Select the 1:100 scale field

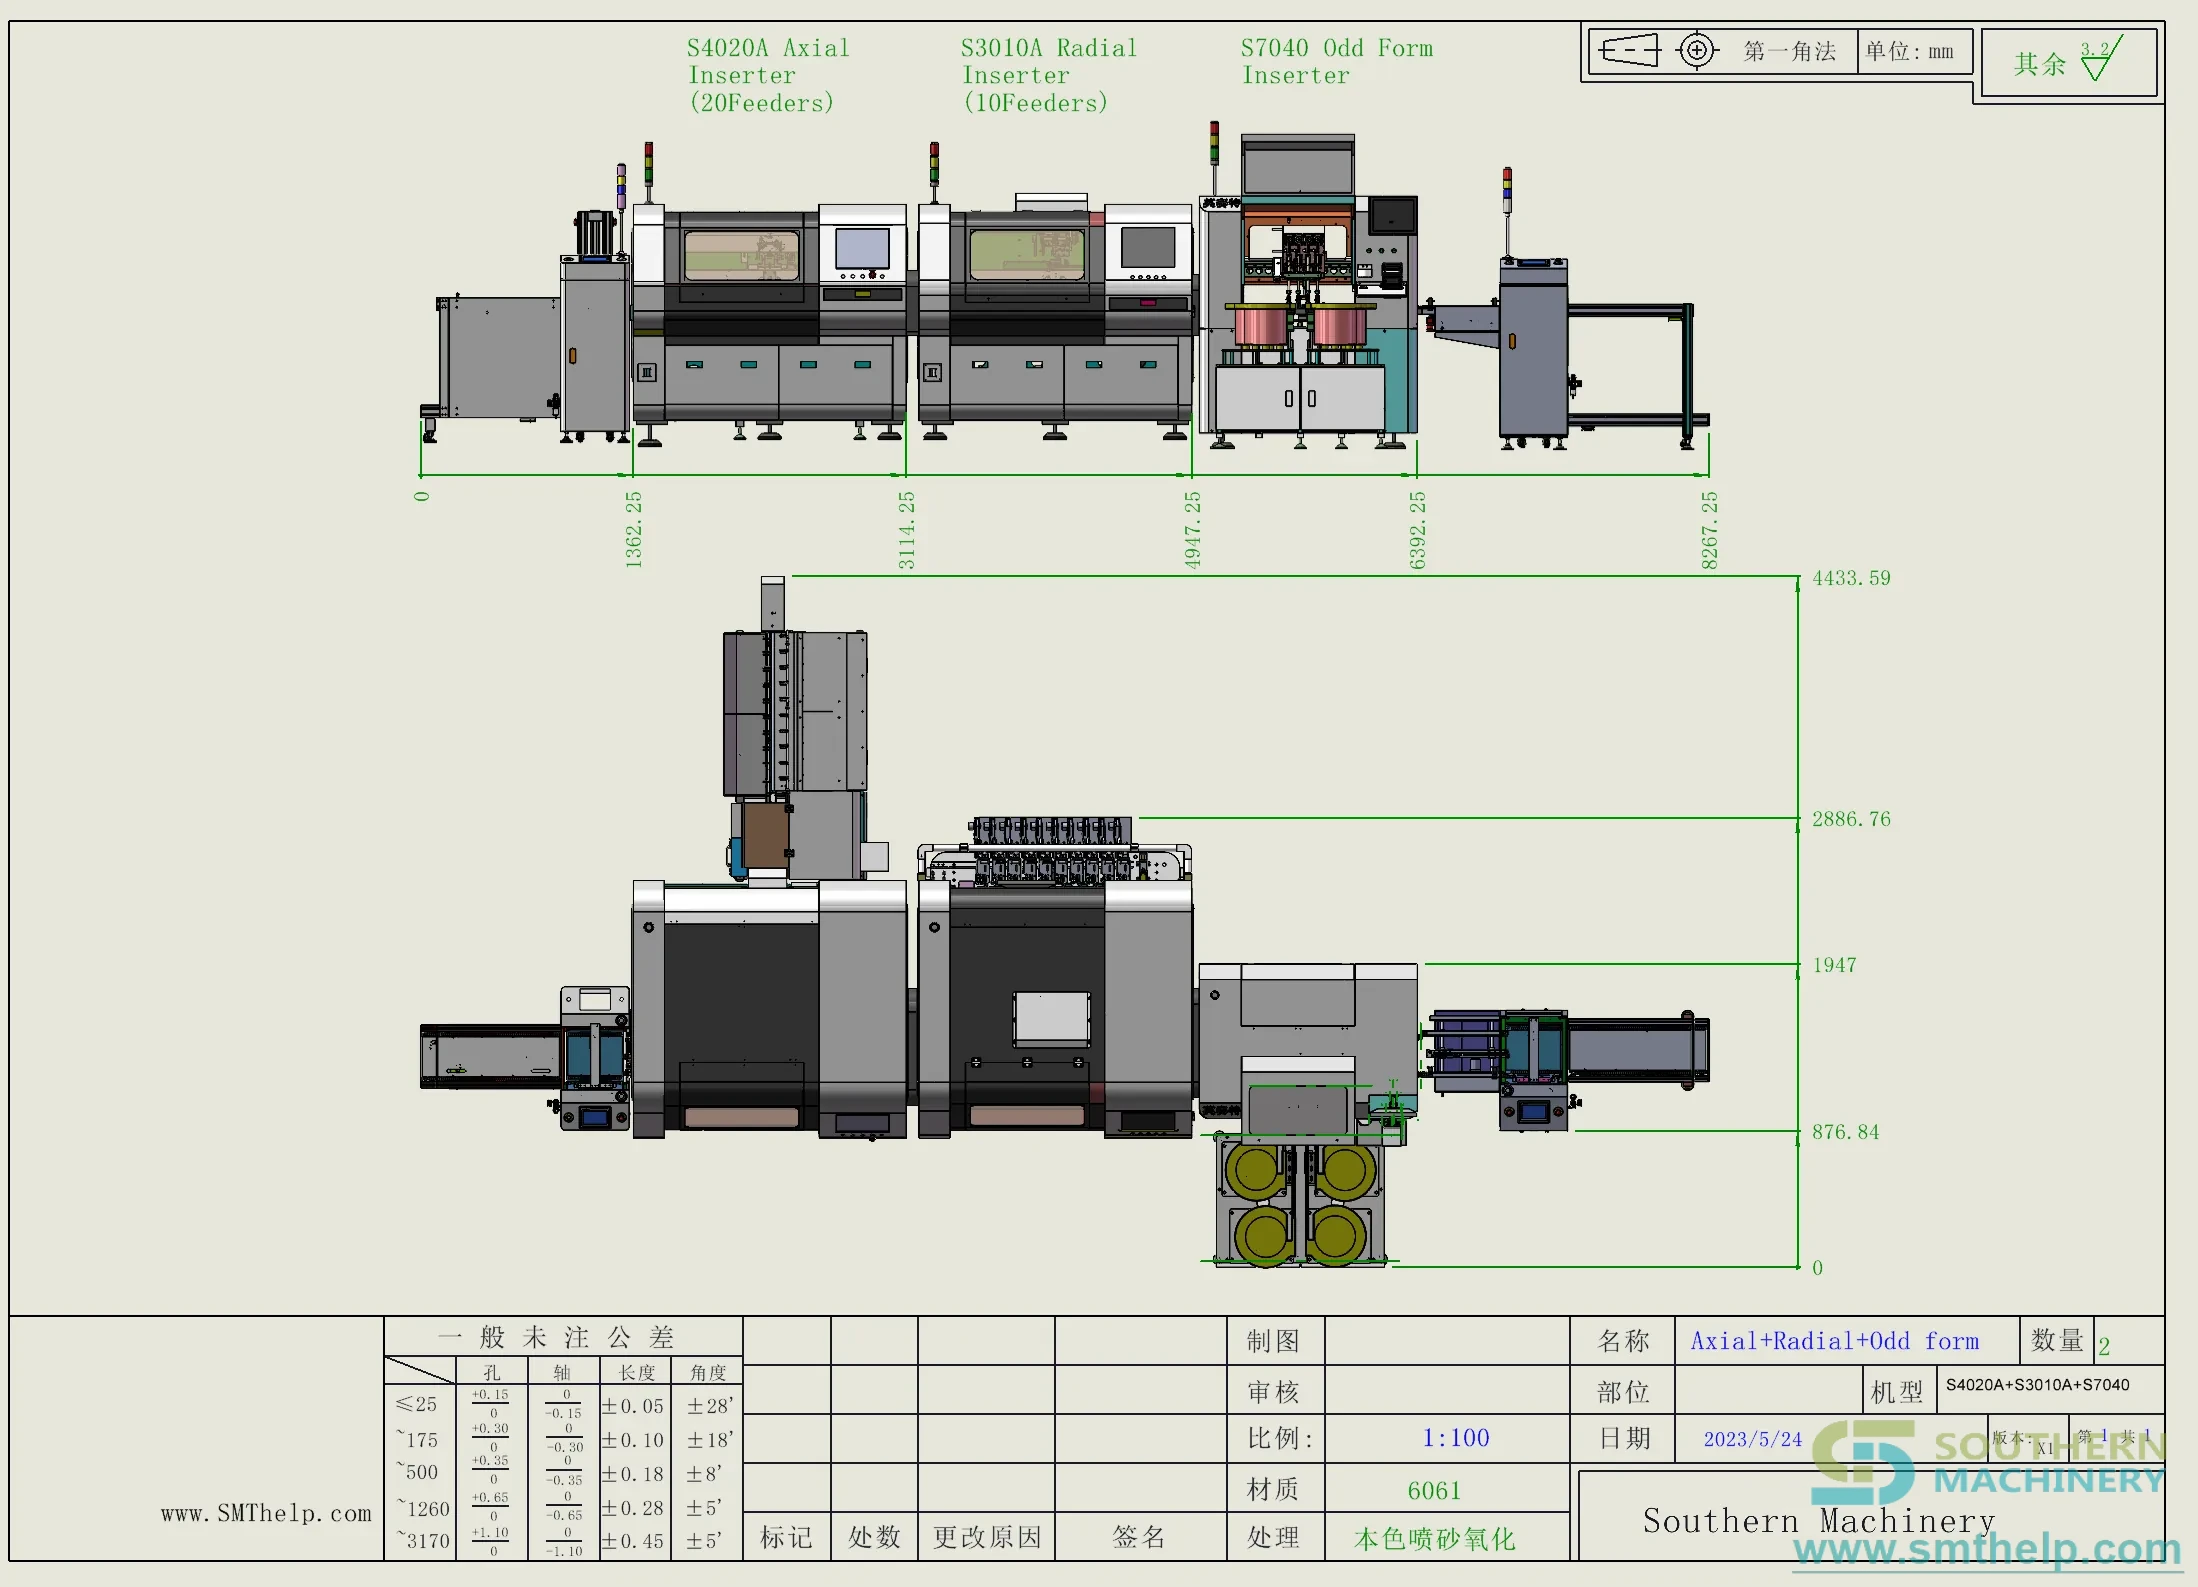pos(1456,1438)
